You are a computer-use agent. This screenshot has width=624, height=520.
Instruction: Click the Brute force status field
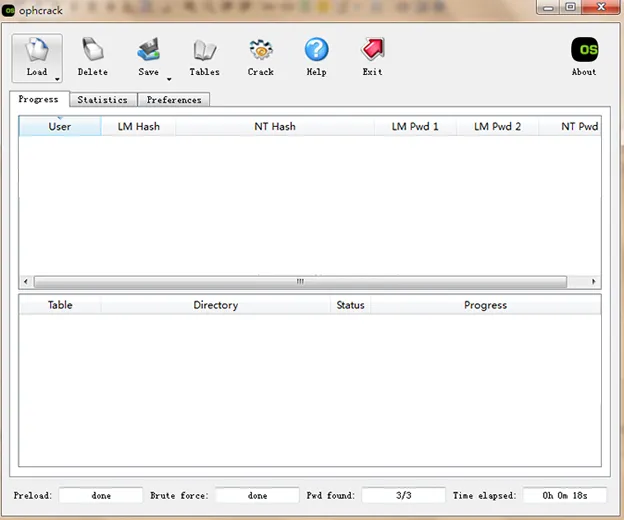click(257, 495)
